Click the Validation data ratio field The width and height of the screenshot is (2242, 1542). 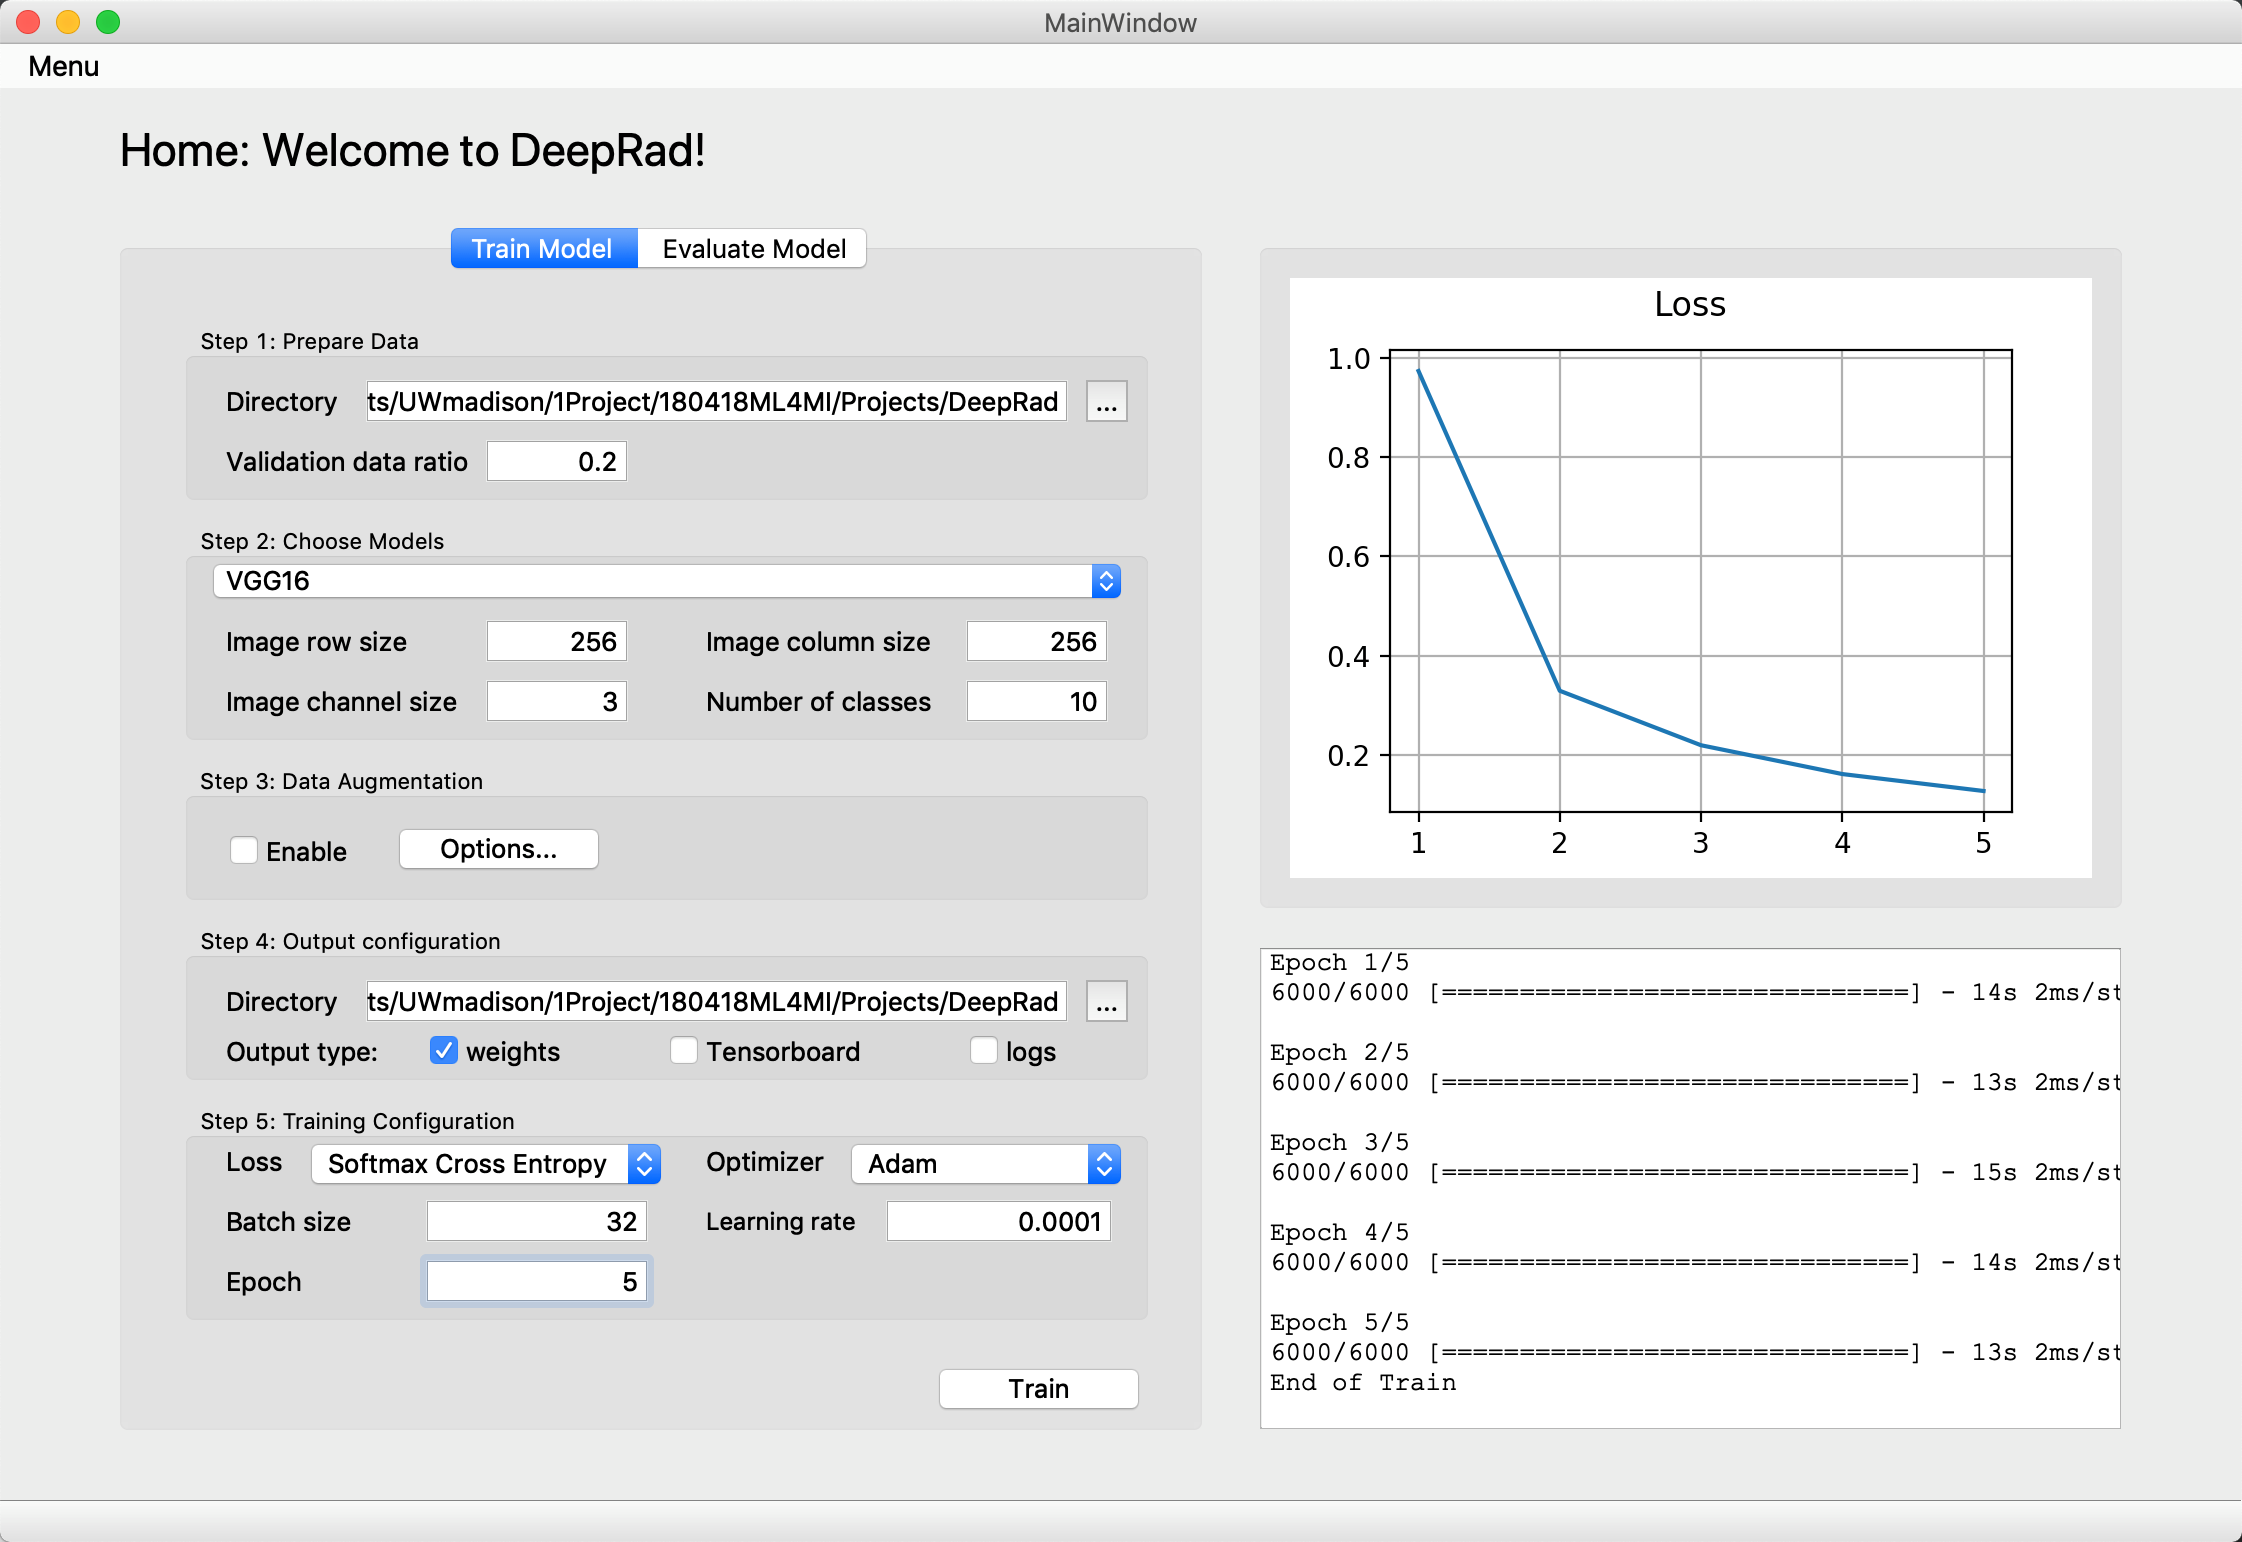(x=557, y=462)
